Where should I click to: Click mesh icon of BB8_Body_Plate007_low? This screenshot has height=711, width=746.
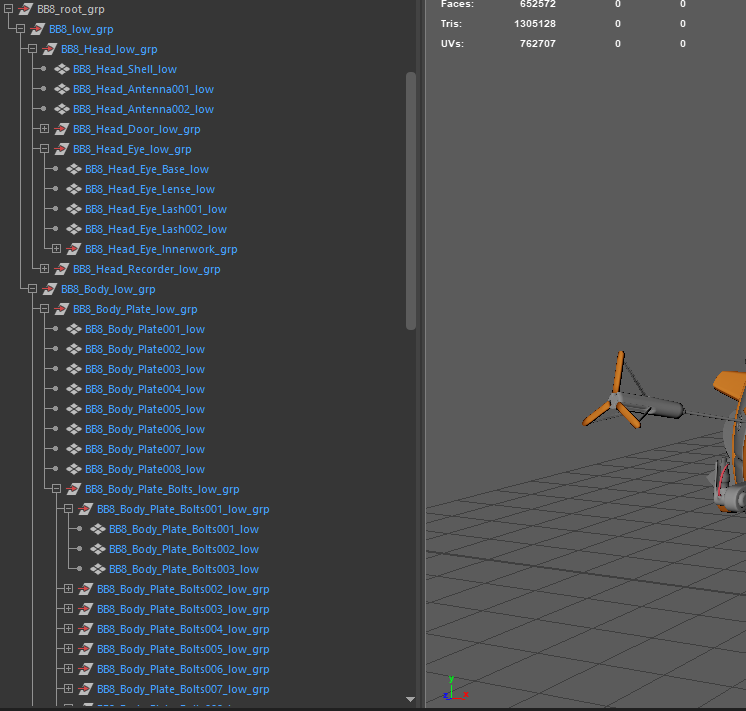[x=74, y=449]
